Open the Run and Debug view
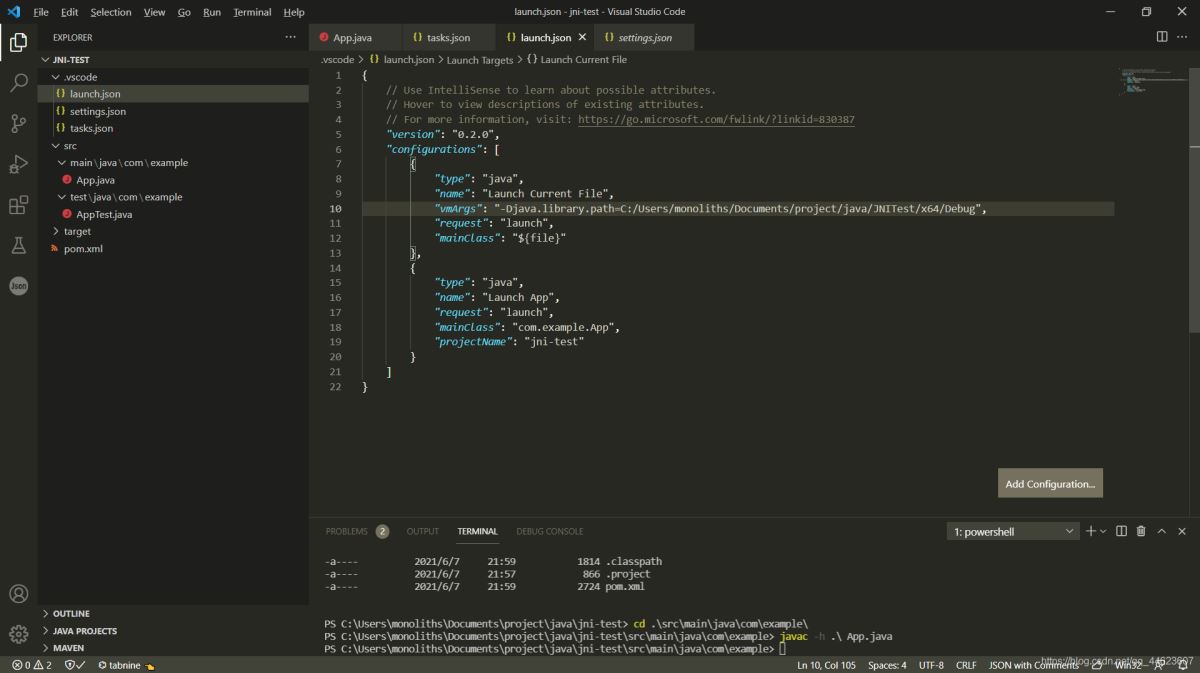The image size is (1200, 673). (x=18, y=163)
